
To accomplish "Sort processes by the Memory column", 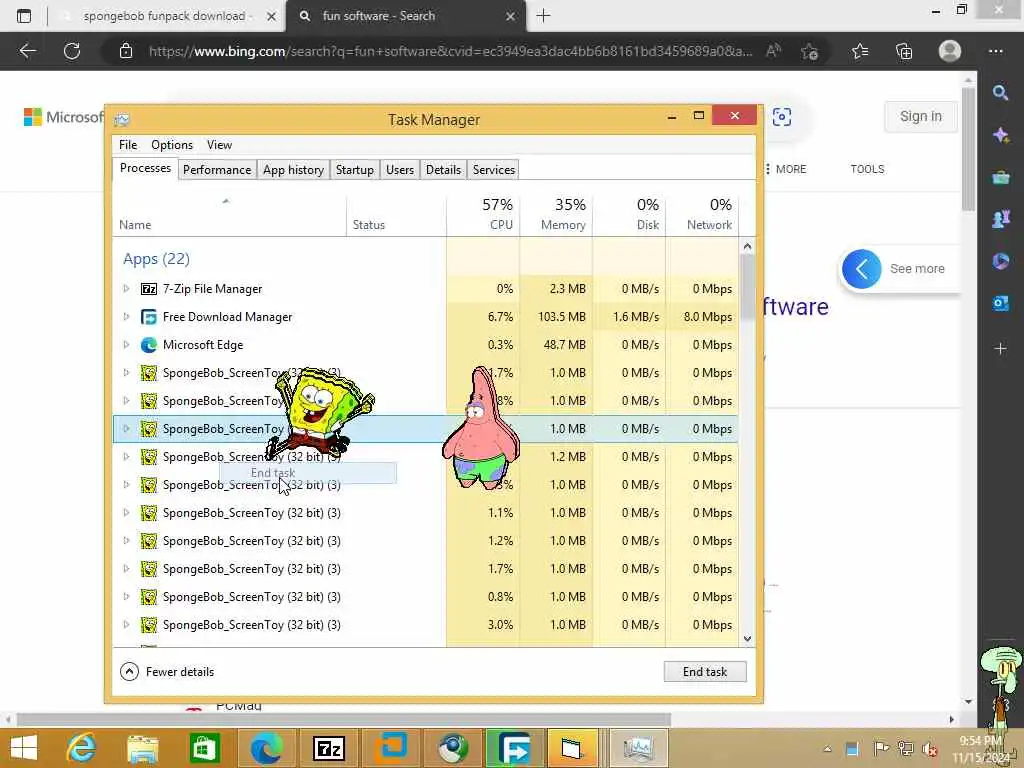I will click(556, 215).
